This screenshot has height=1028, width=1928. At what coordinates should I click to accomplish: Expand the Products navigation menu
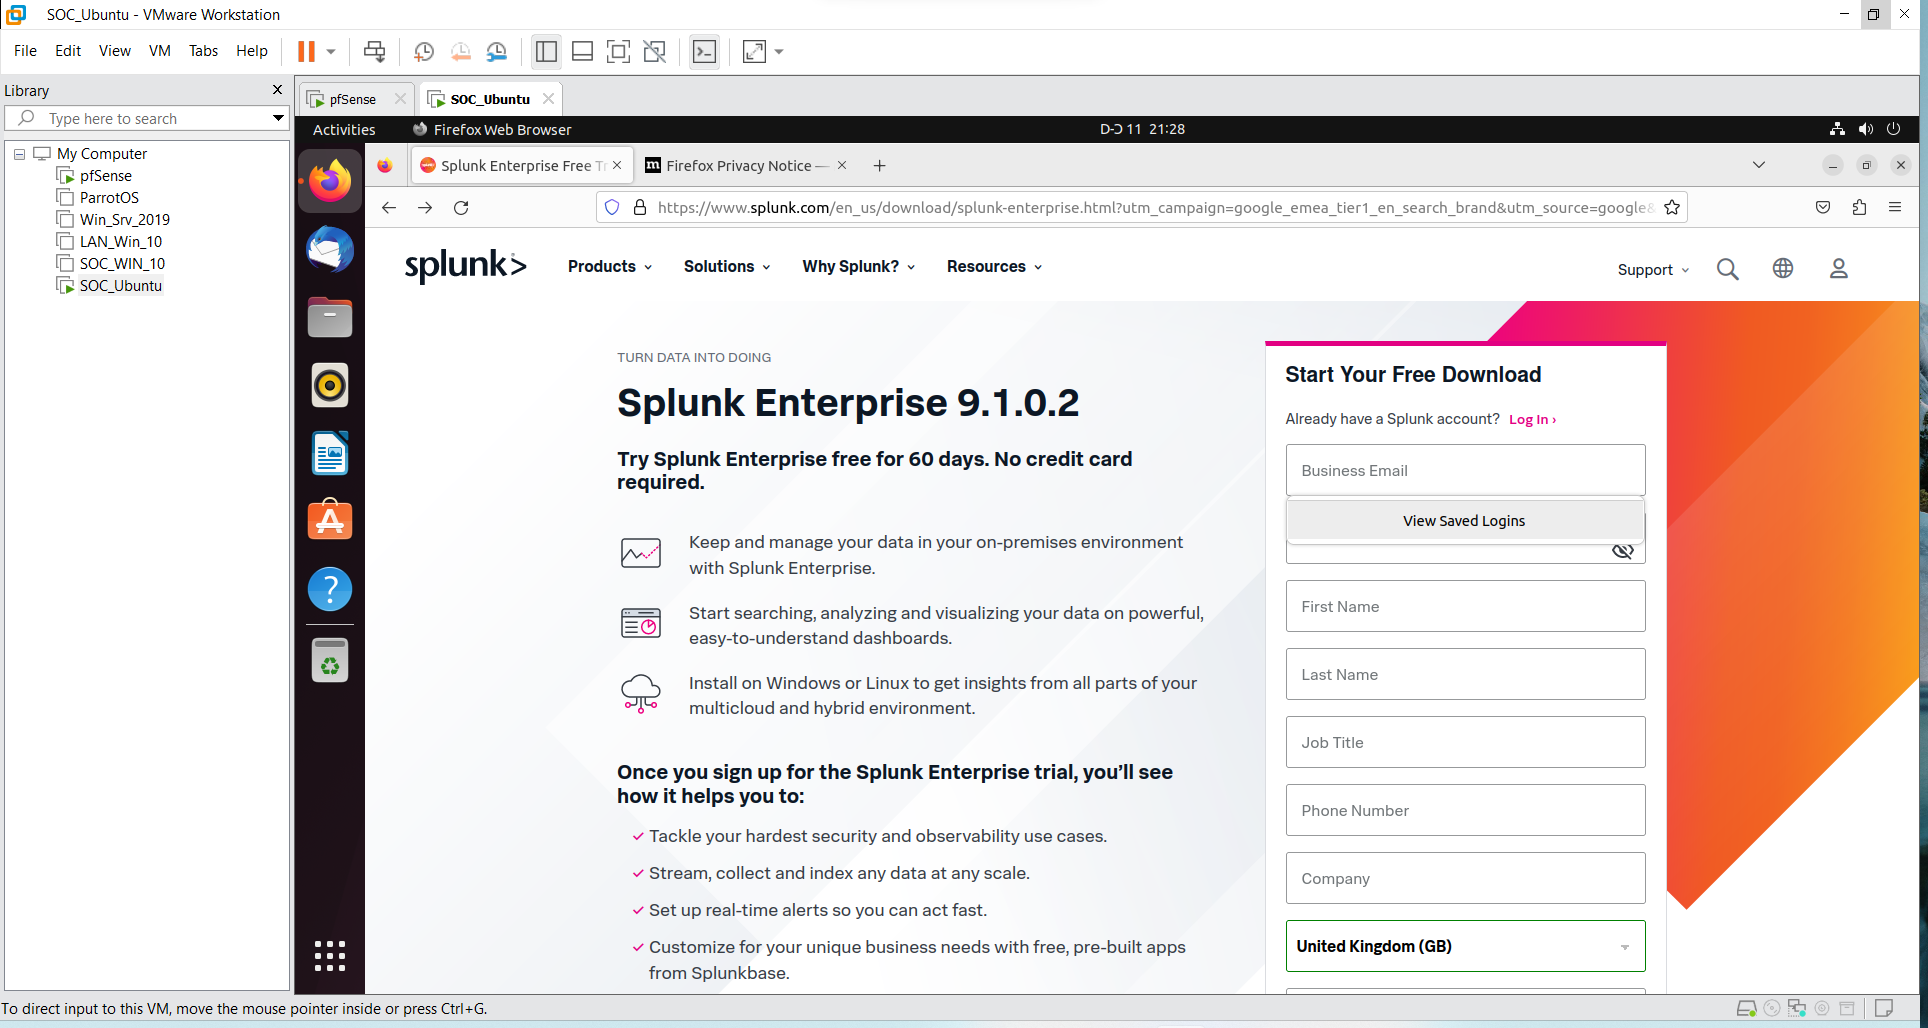click(610, 267)
